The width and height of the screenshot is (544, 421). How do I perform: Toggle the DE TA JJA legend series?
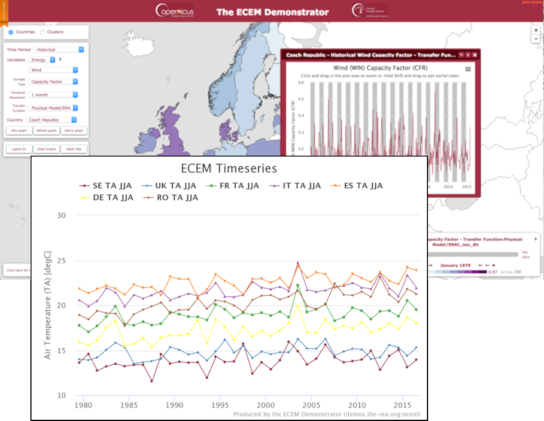click(107, 198)
